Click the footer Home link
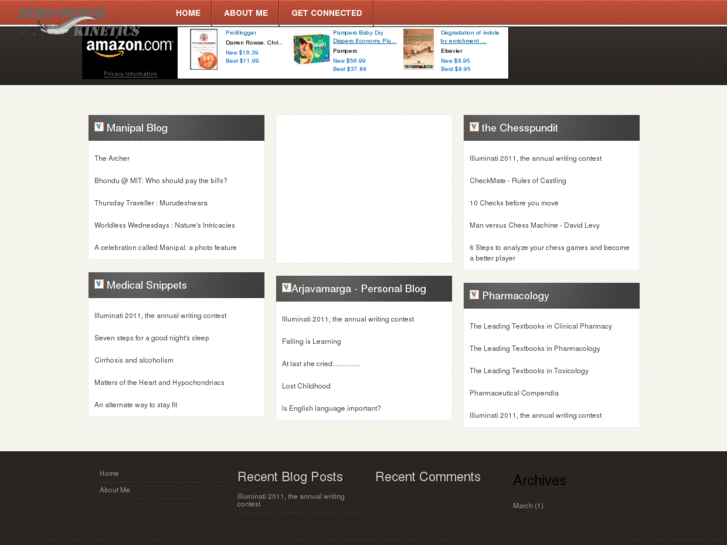This screenshot has width=727, height=545. 109,474
